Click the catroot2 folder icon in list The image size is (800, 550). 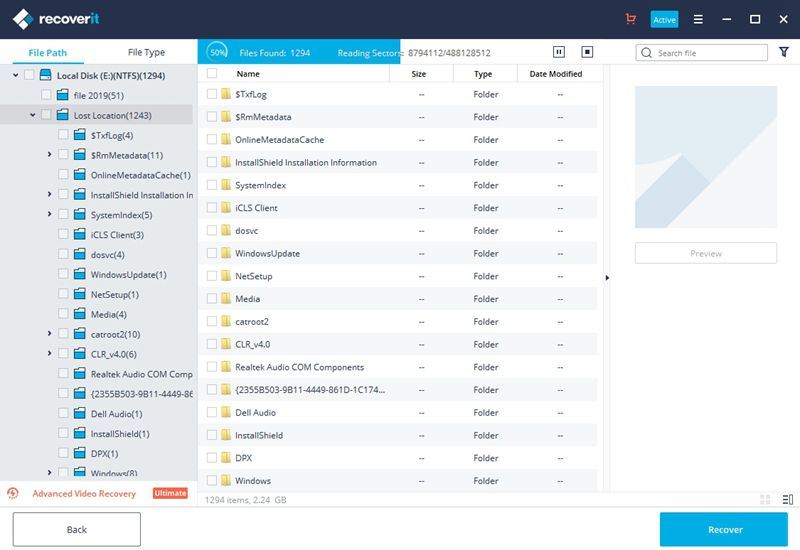tap(226, 321)
